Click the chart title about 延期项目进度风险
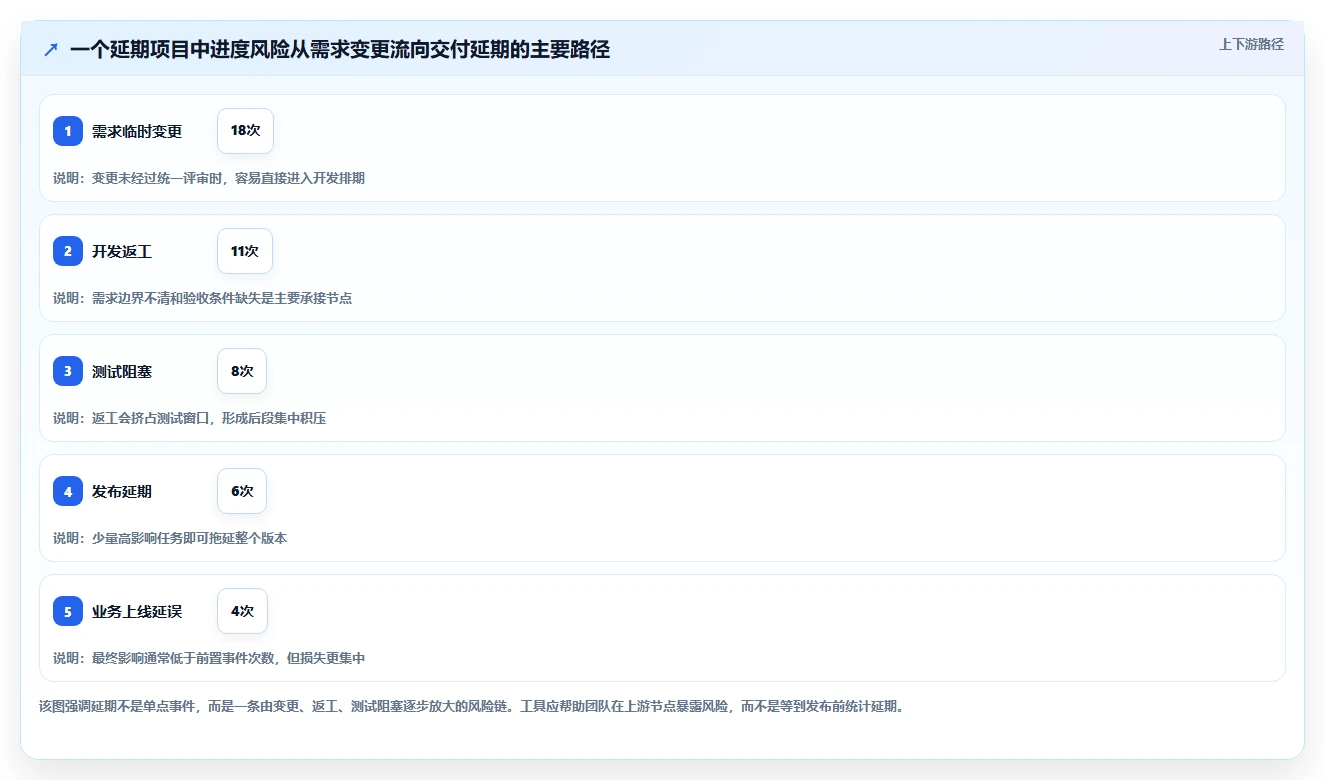Image resolution: width=1325 pixels, height=780 pixels. tap(340, 49)
